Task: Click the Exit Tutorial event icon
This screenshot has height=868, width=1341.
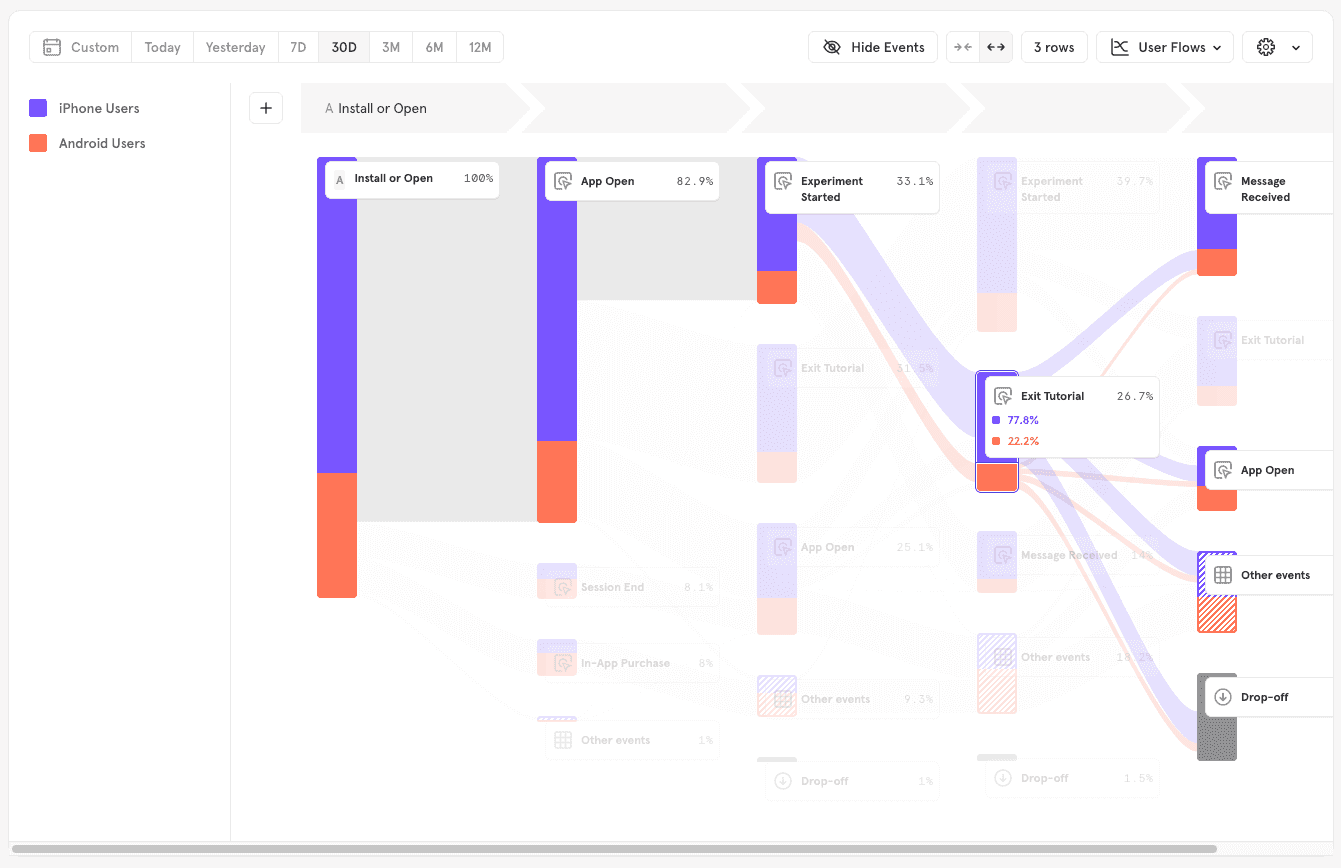Action: (x=1003, y=396)
